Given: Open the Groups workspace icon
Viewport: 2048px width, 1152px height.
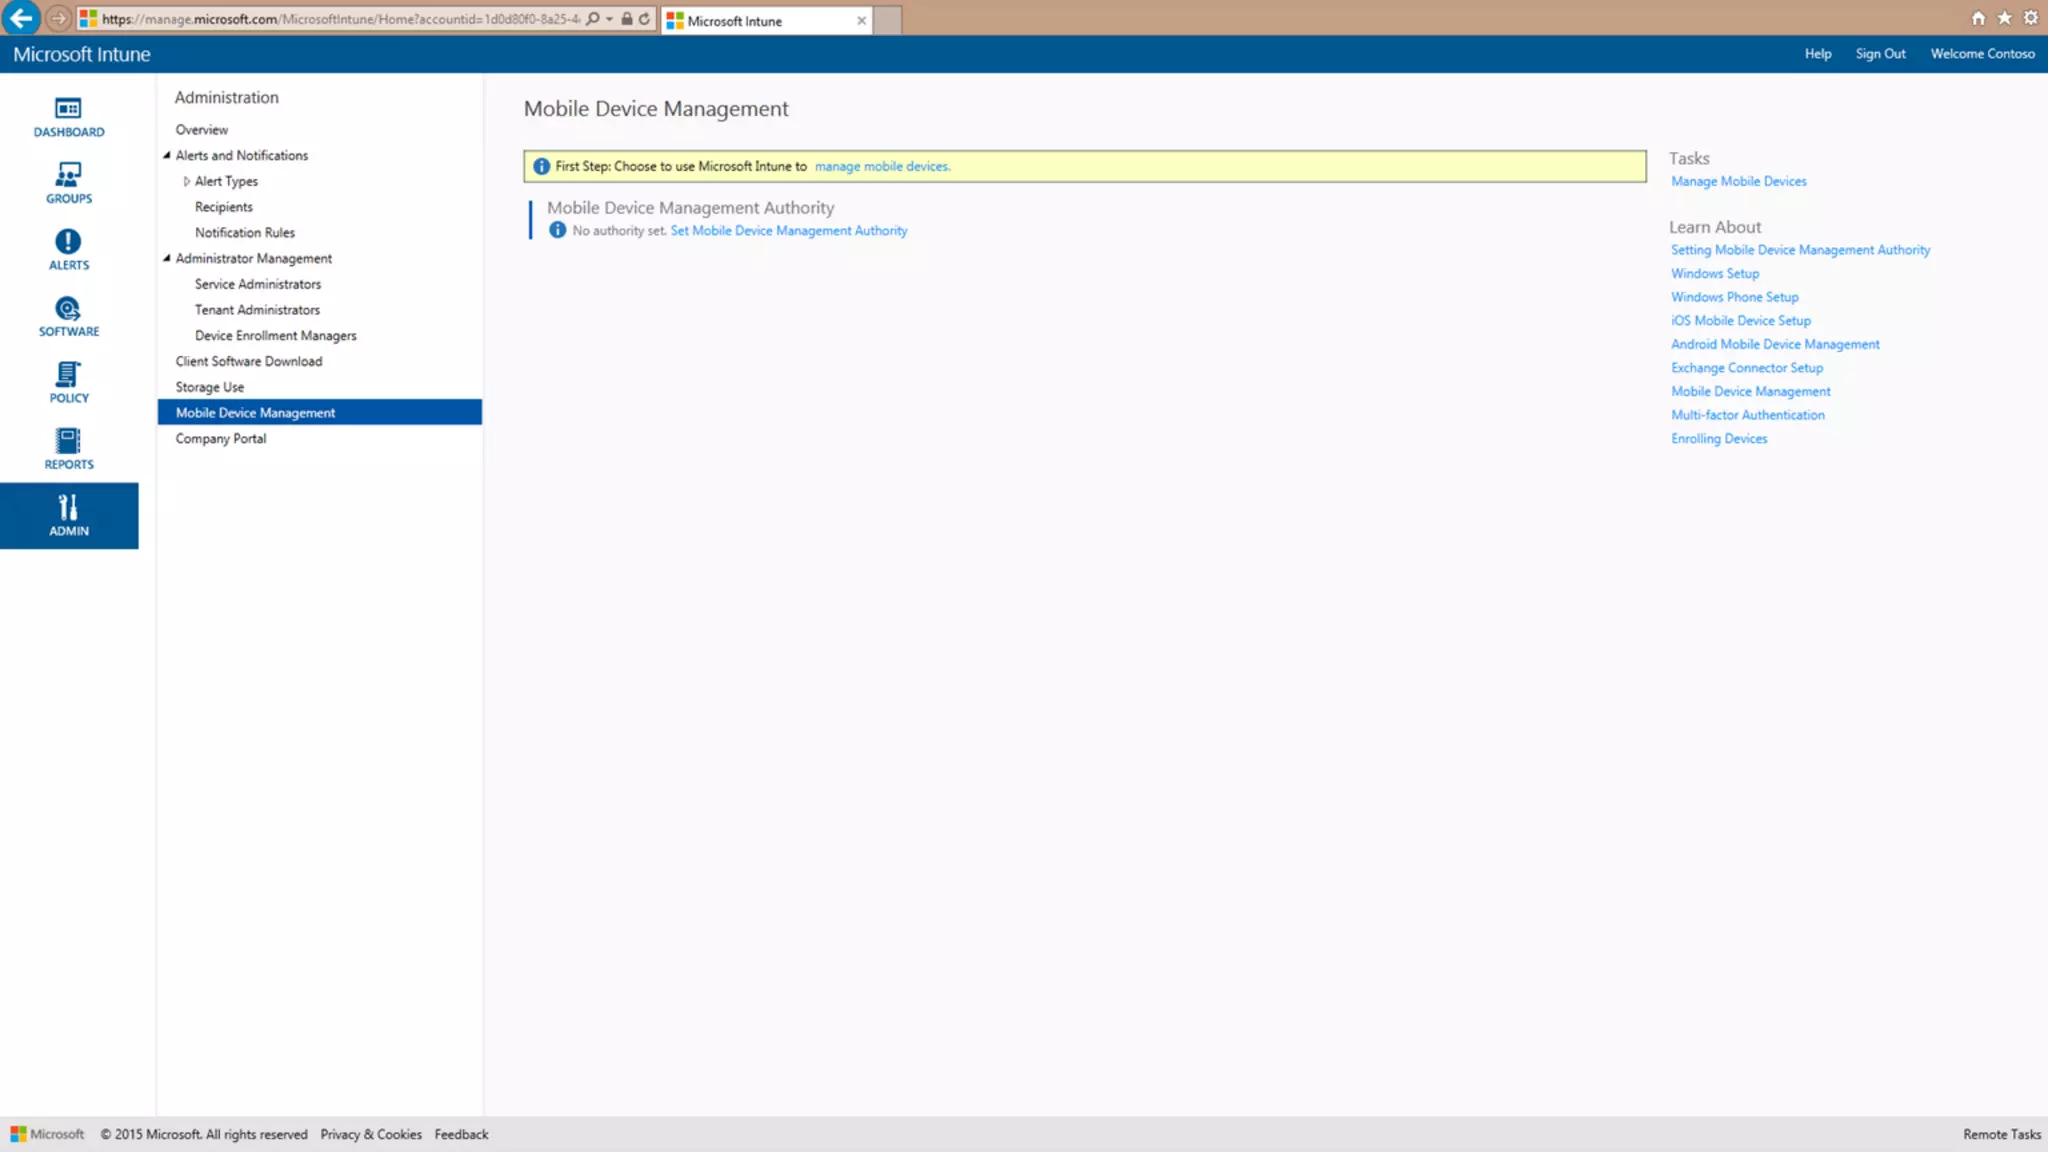Looking at the screenshot, I should 68,183.
